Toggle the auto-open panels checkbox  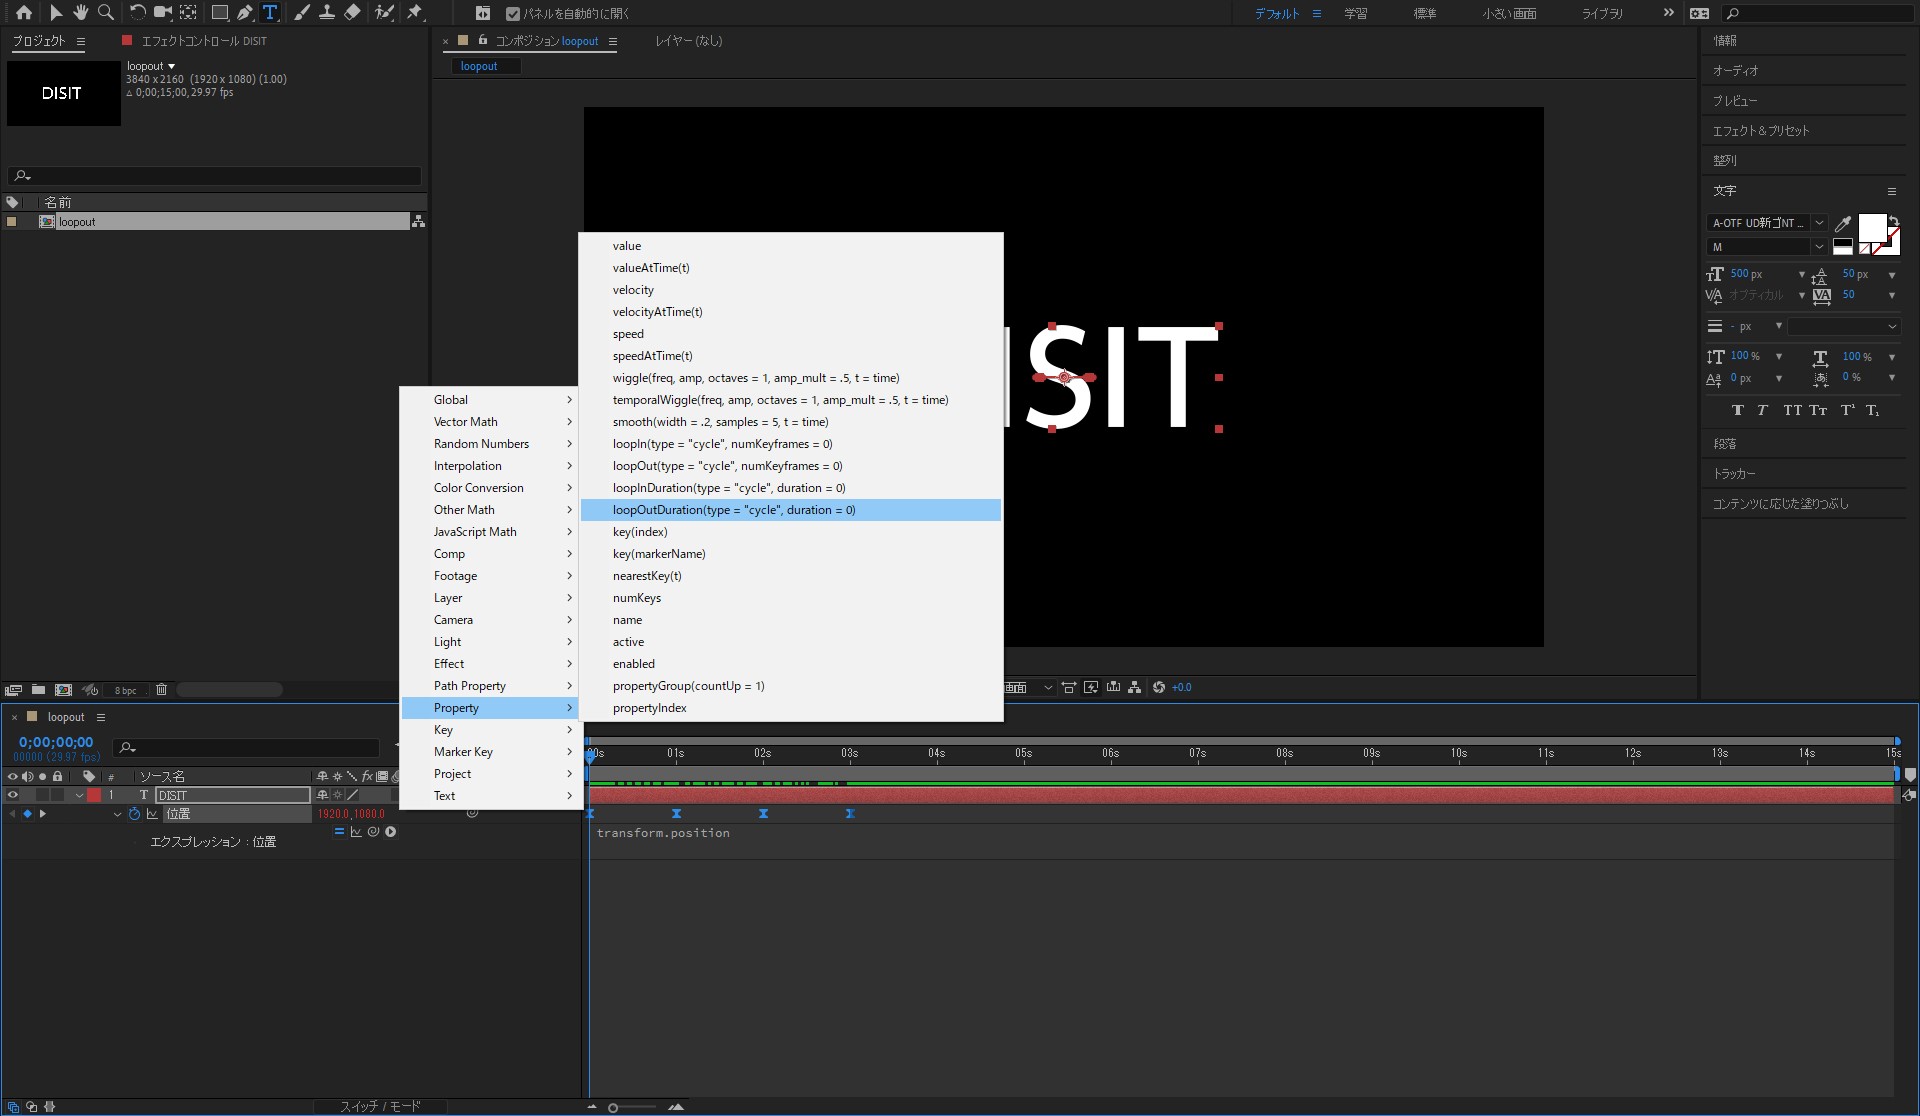(513, 14)
